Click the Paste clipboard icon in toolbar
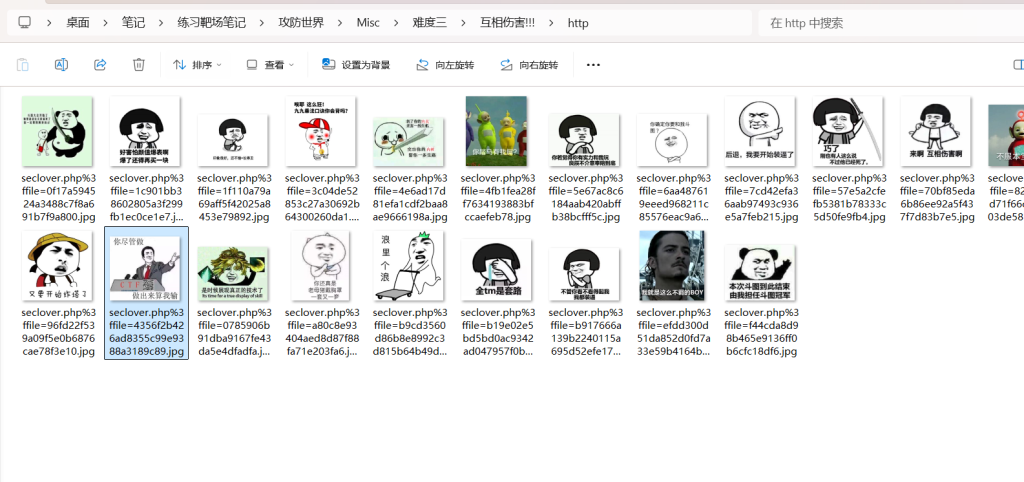Screen dimensions: 1024x482 tap(22, 65)
